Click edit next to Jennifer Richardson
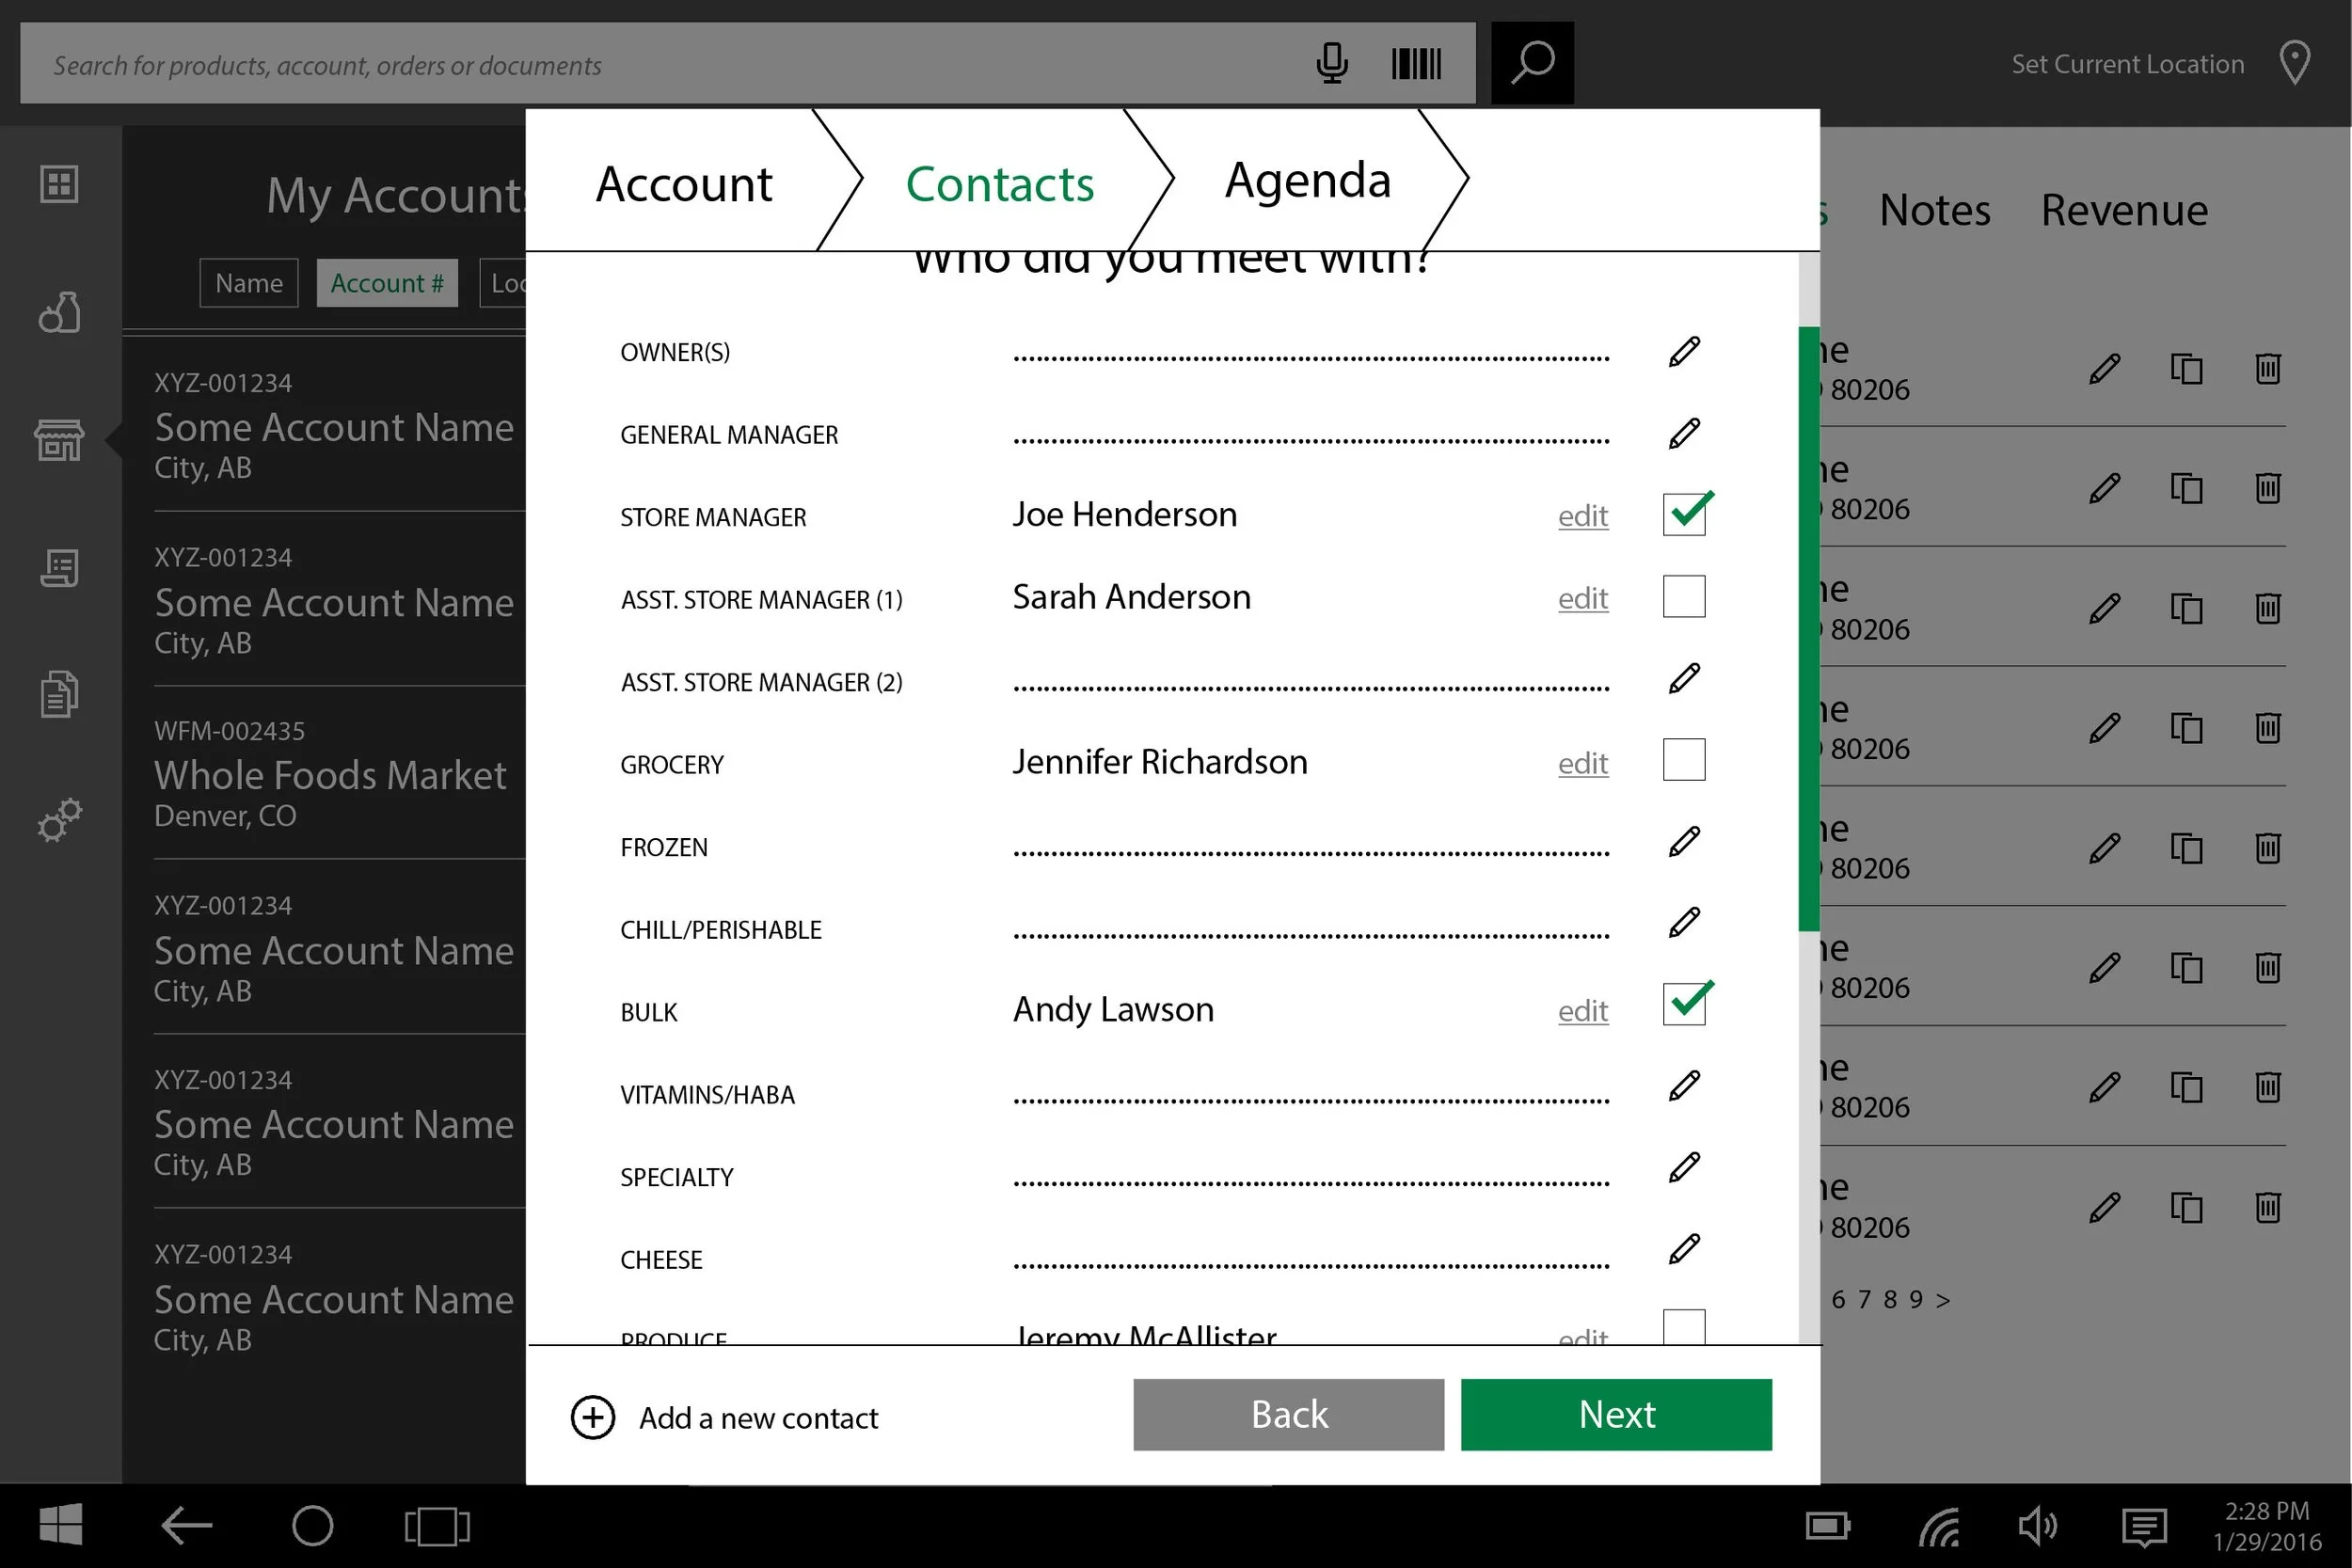Screen dimensions: 2352x1568 click(1582, 763)
